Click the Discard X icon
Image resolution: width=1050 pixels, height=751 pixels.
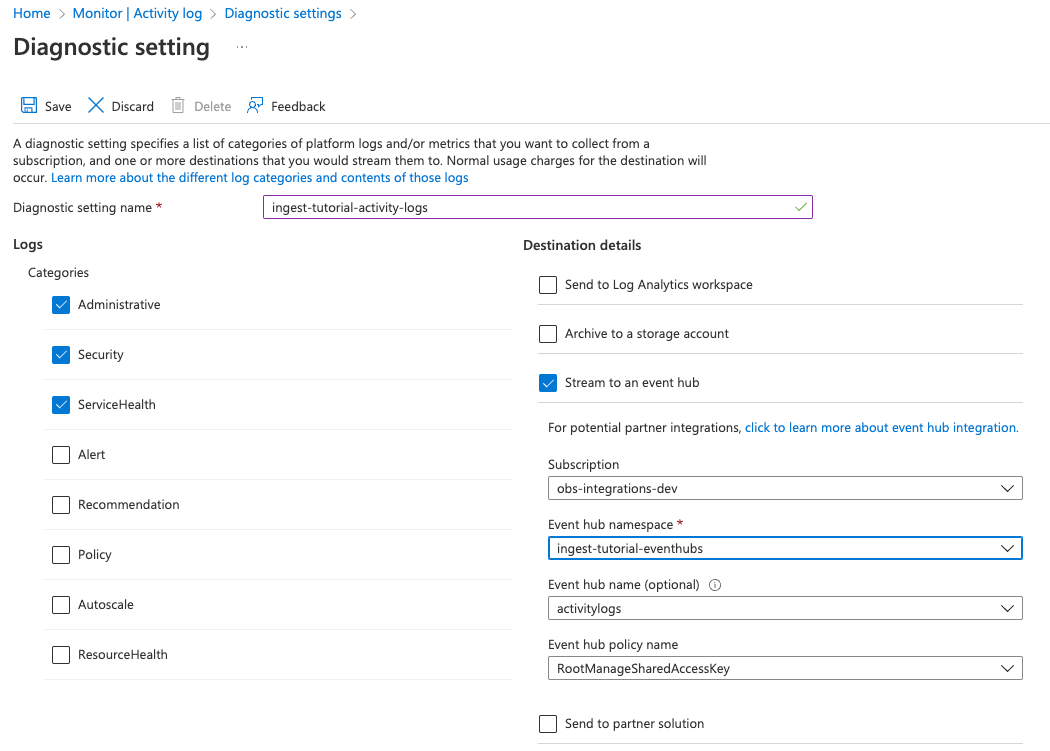pyautogui.click(x=96, y=105)
